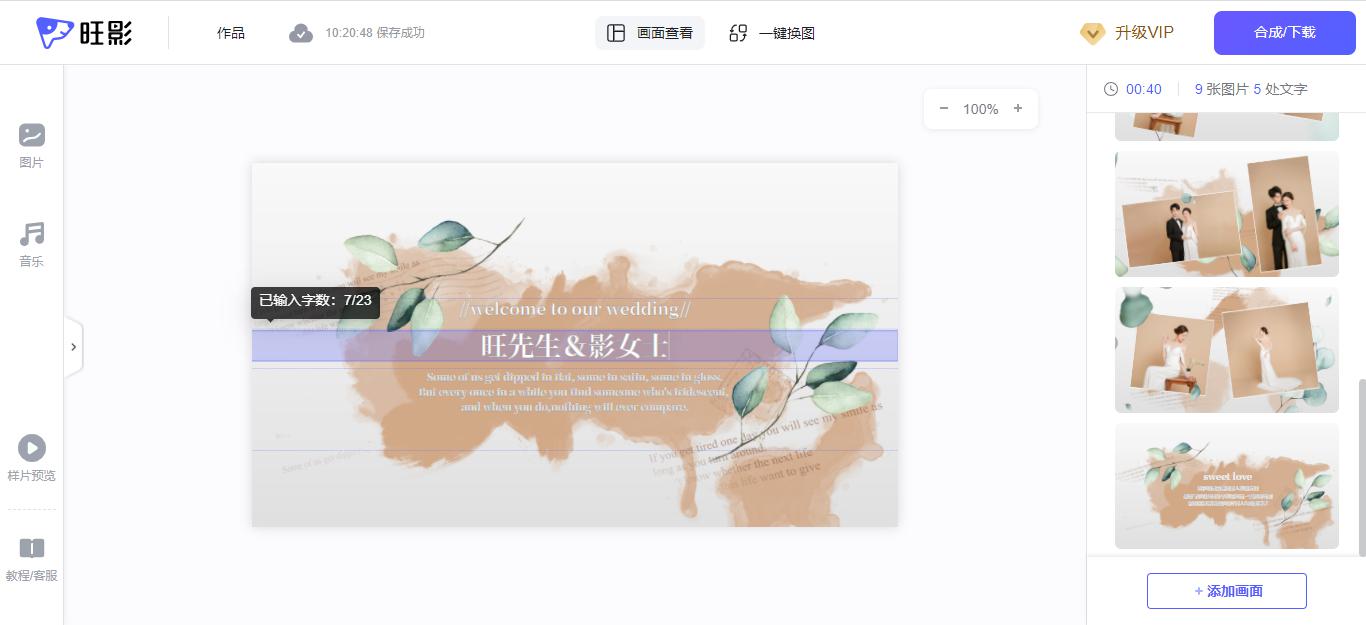Screen dimensions: 1366x625
Task: Expand the collapsed left side panel arrow
Action: click(74, 347)
